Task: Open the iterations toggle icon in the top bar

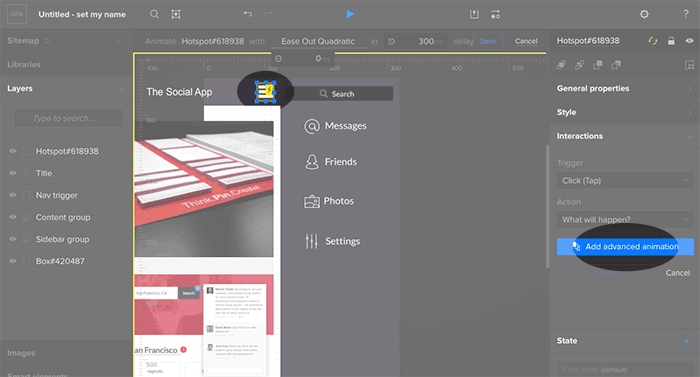Action: pyautogui.click(x=496, y=14)
